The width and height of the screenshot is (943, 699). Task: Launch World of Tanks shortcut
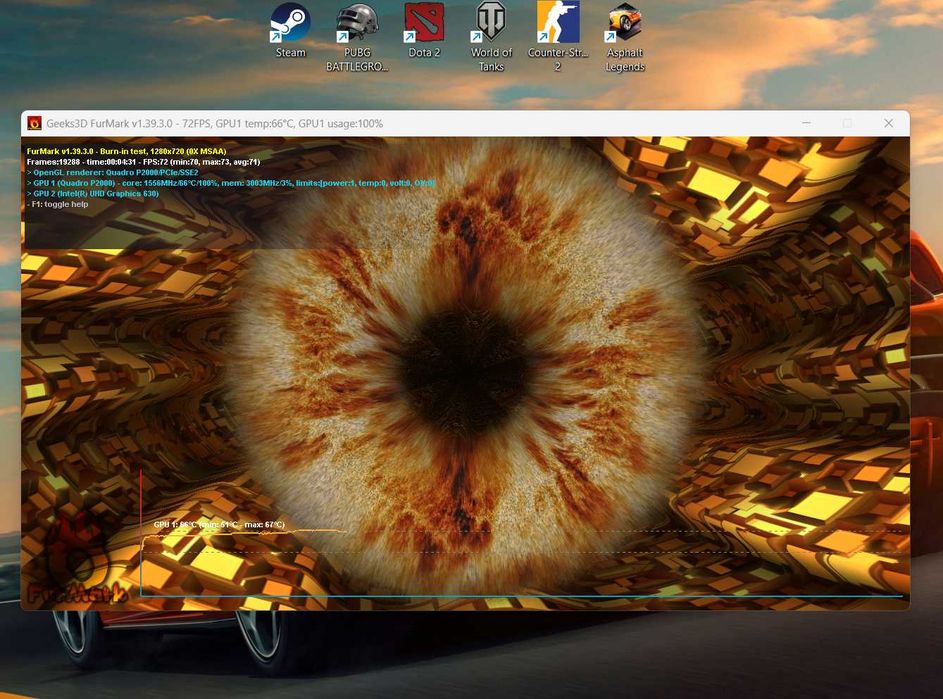pyautogui.click(x=491, y=37)
